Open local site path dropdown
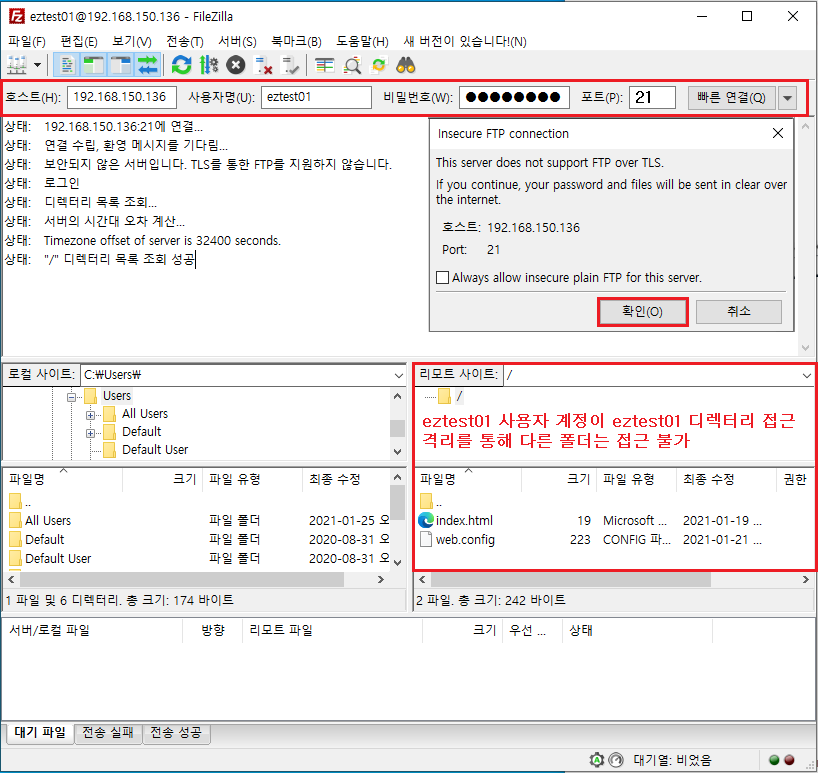 coord(399,375)
